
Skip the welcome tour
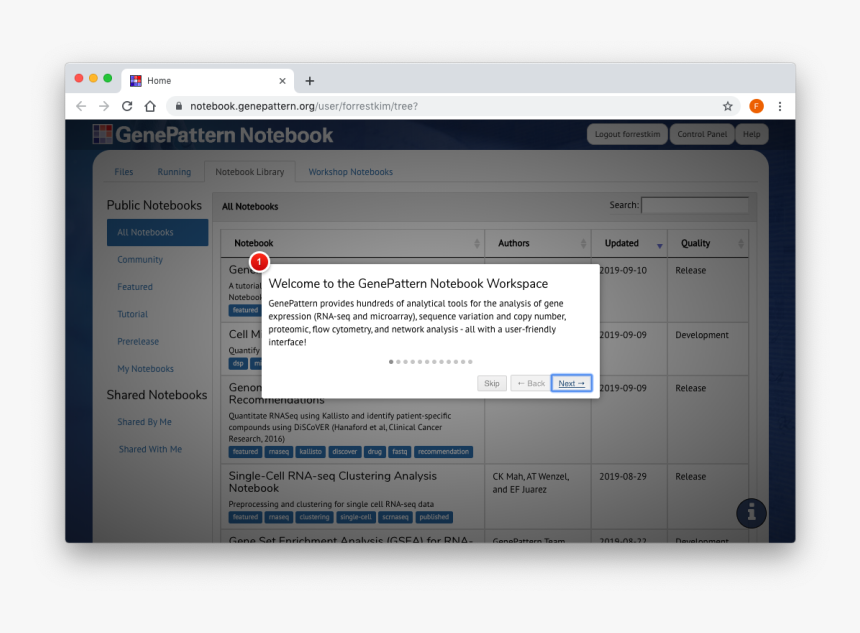point(491,383)
